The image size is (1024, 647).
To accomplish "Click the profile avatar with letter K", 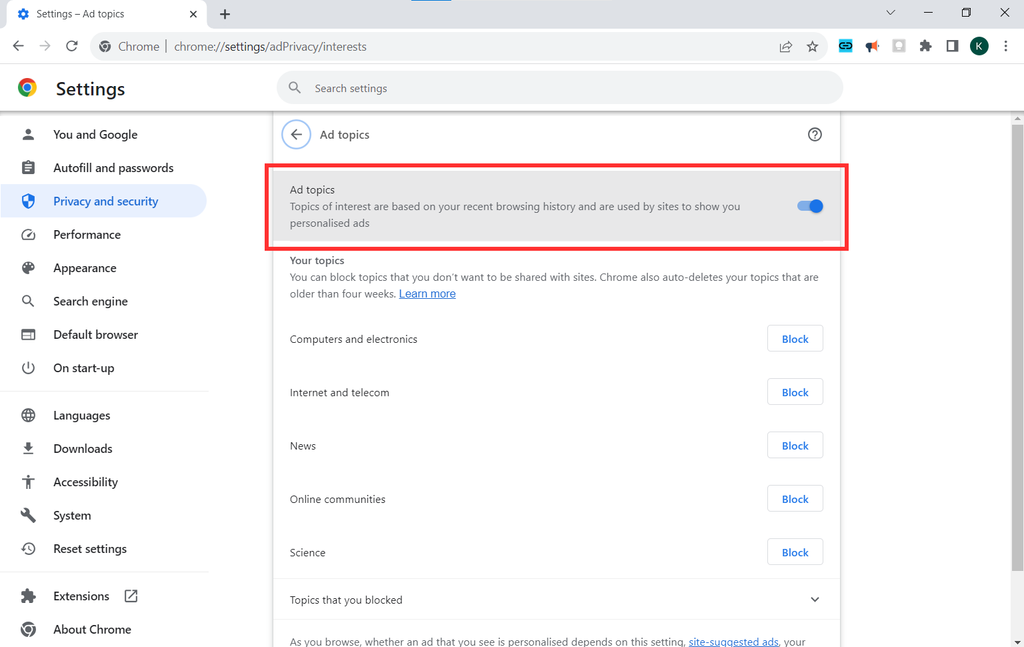I will pos(979,46).
